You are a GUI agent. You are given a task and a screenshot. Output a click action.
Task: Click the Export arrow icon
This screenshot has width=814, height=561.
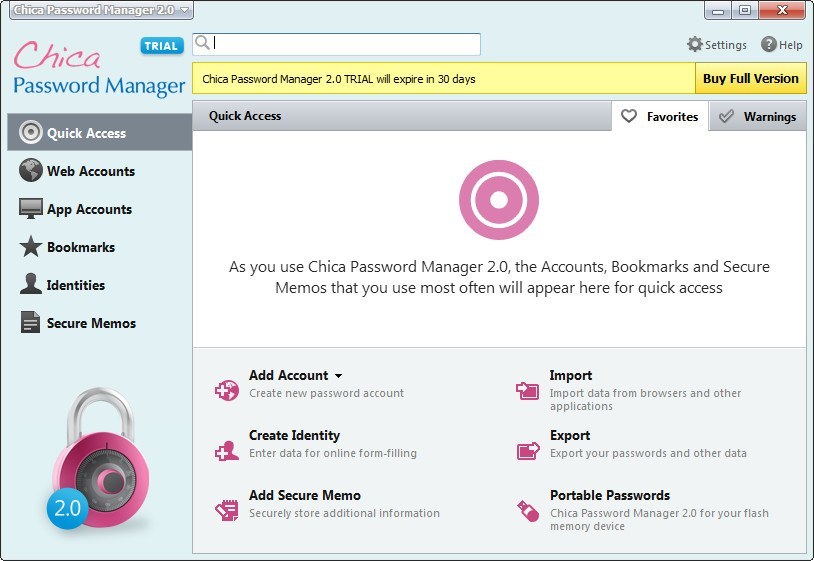(x=528, y=450)
